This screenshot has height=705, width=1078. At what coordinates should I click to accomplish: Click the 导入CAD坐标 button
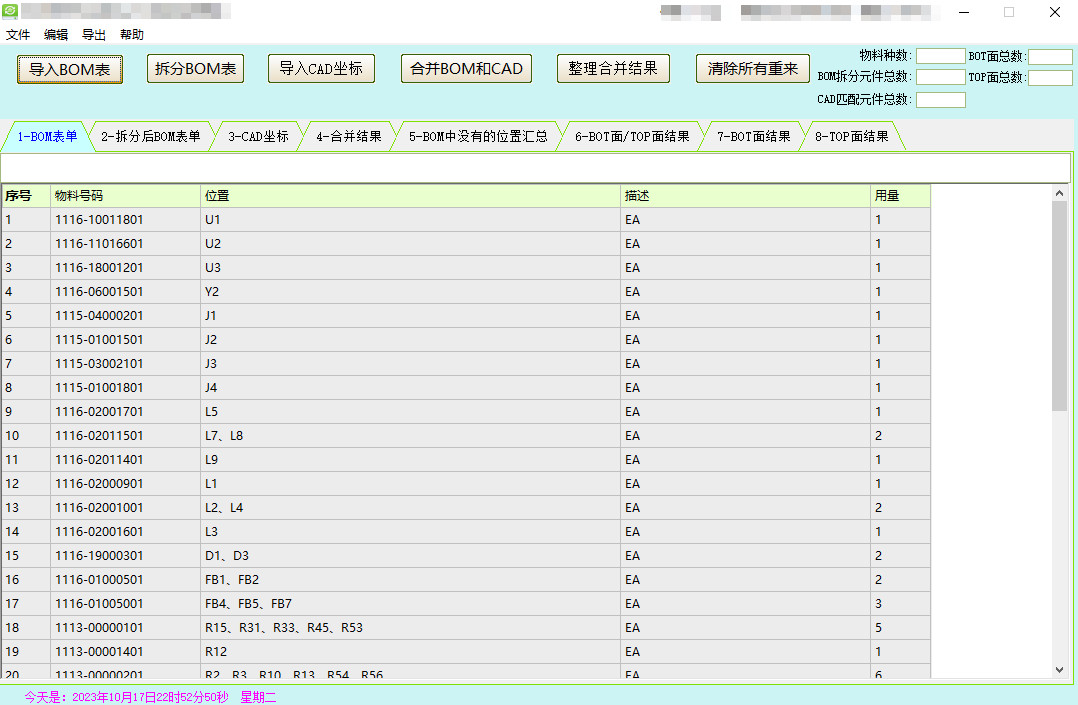(321, 69)
